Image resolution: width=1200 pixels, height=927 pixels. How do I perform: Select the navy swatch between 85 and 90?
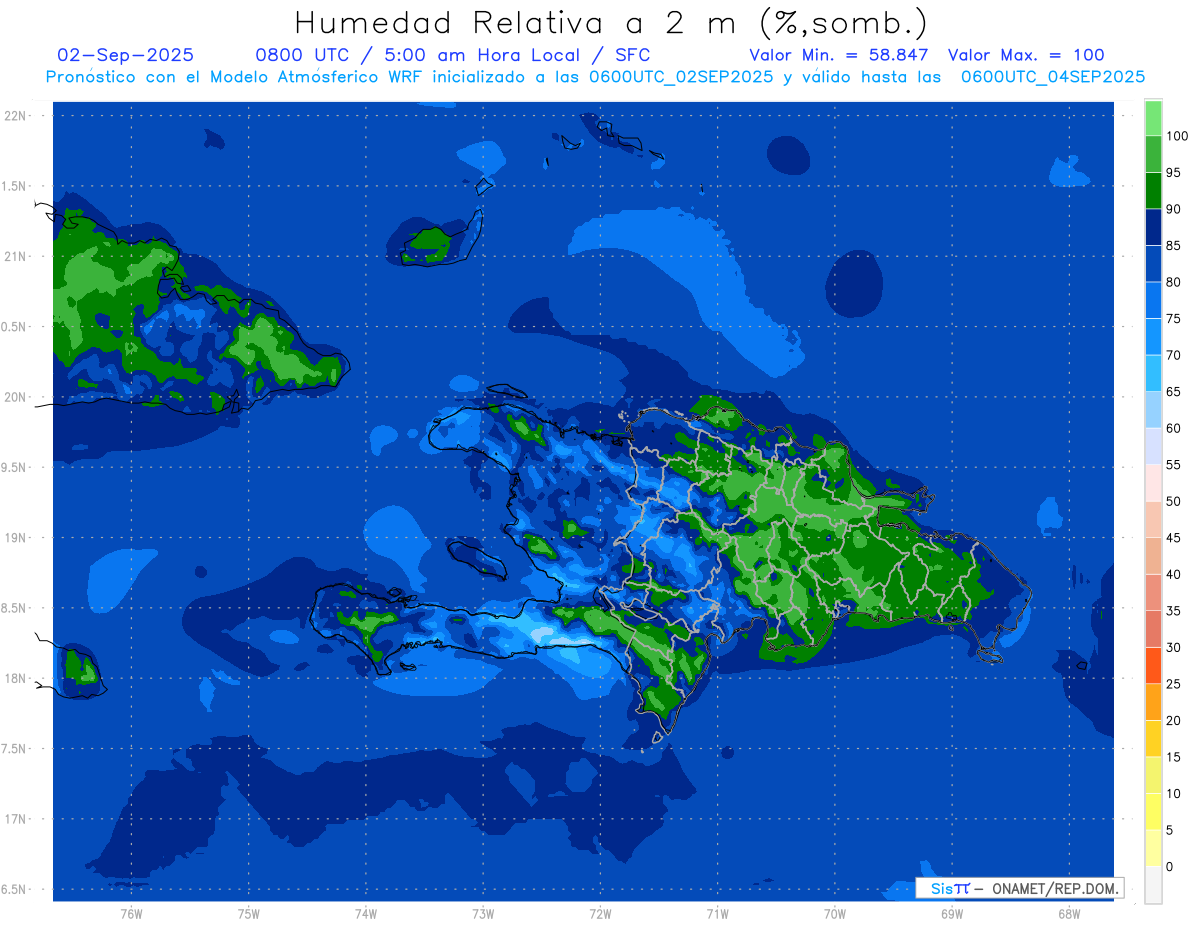pyautogui.click(x=1153, y=227)
